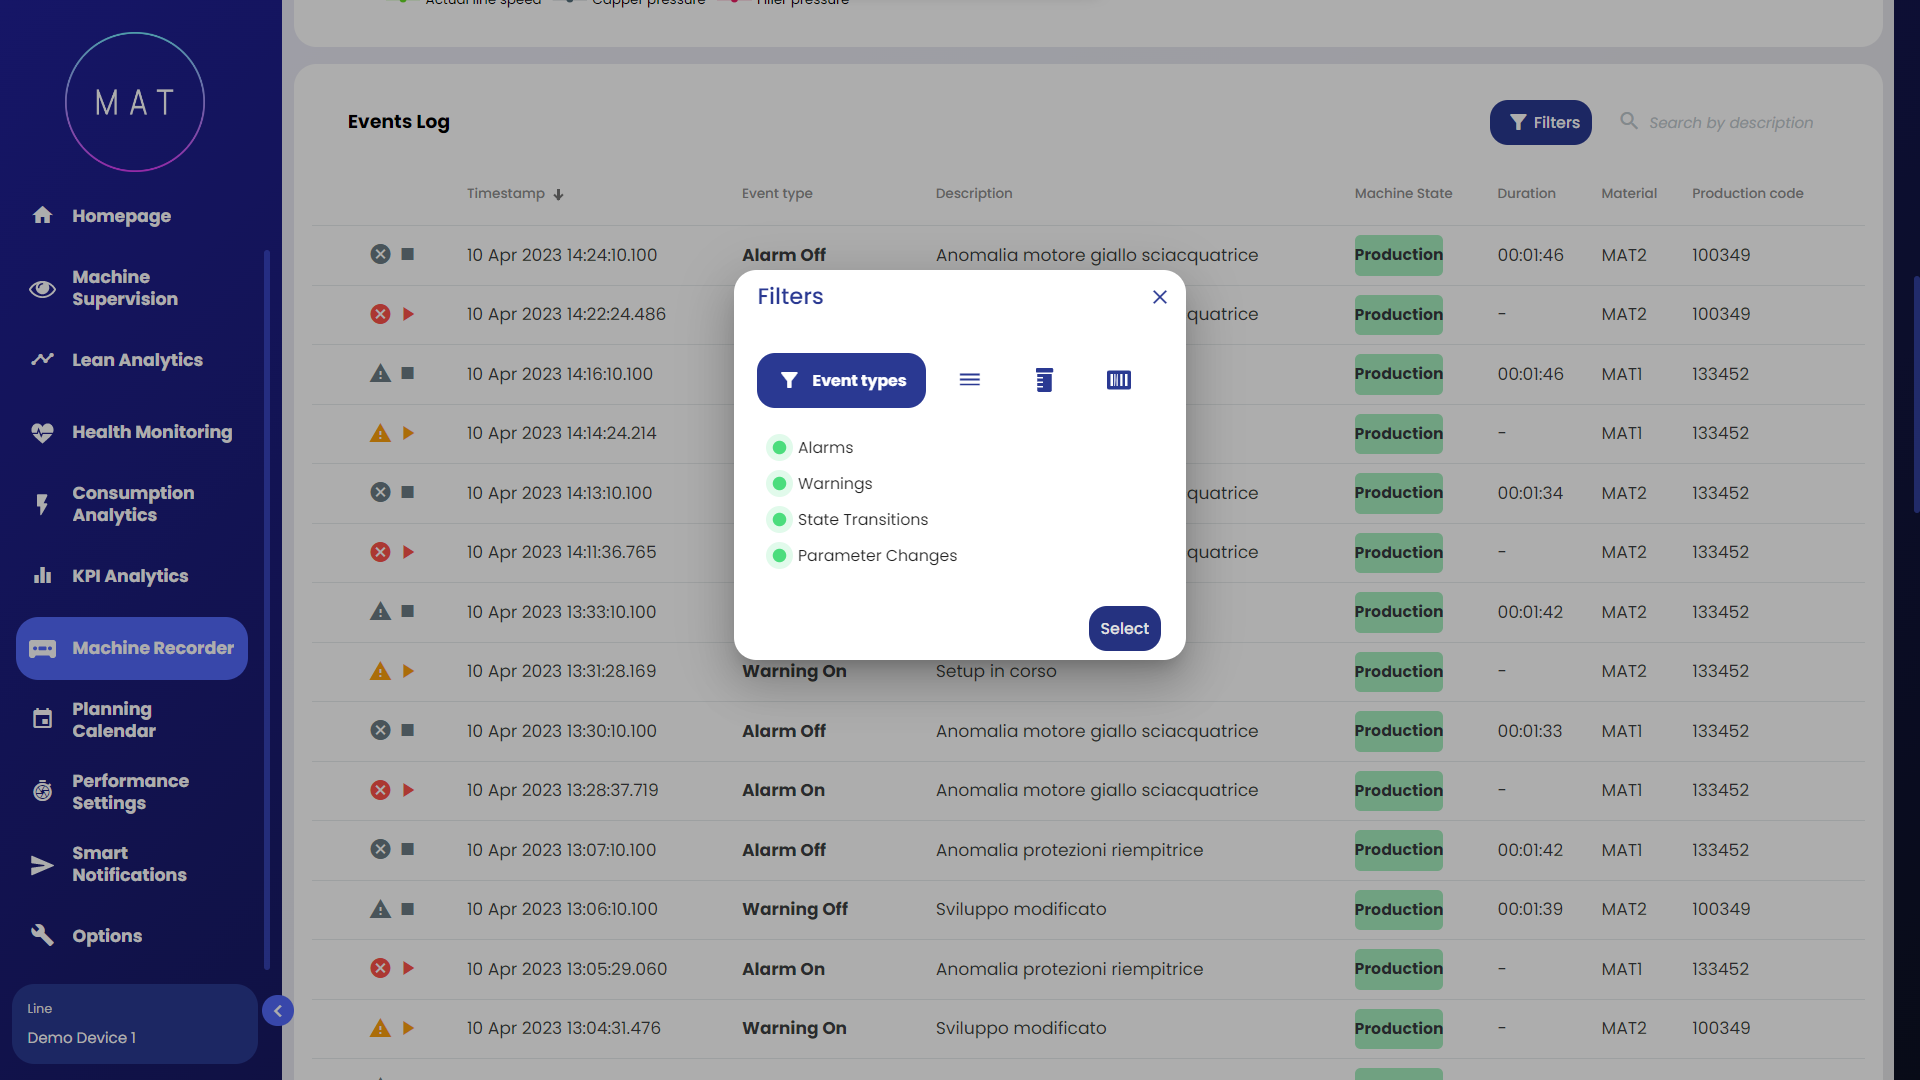
Task: Select the Event types tab
Action: click(x=841, y=380)
